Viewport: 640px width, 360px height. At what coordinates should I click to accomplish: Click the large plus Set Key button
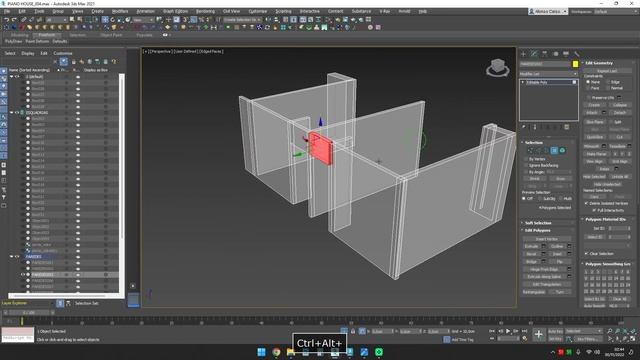point(538,335)
